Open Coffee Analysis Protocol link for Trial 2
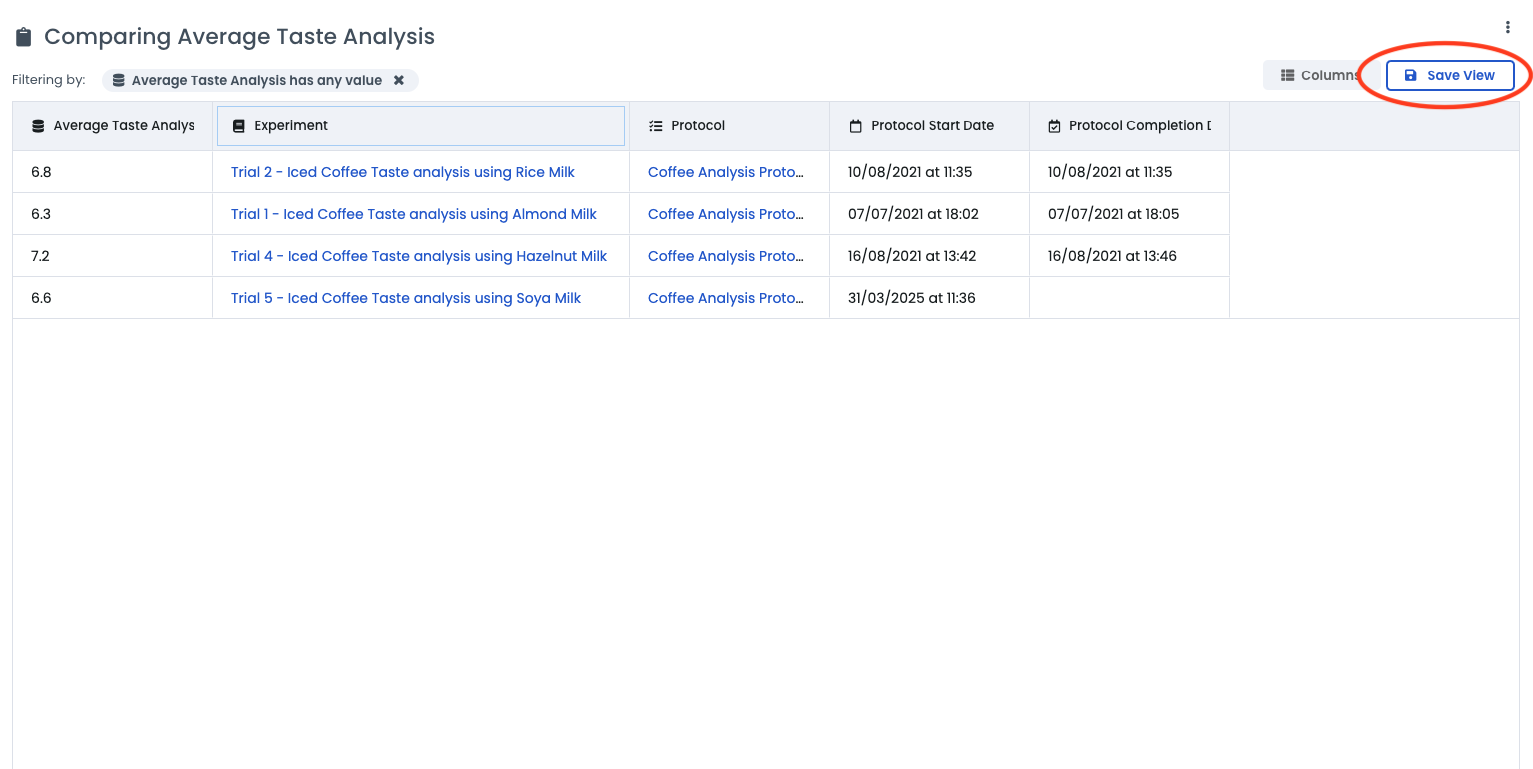Image resolution: width=1533 pixels, height=769 pixels. point(725,172)
